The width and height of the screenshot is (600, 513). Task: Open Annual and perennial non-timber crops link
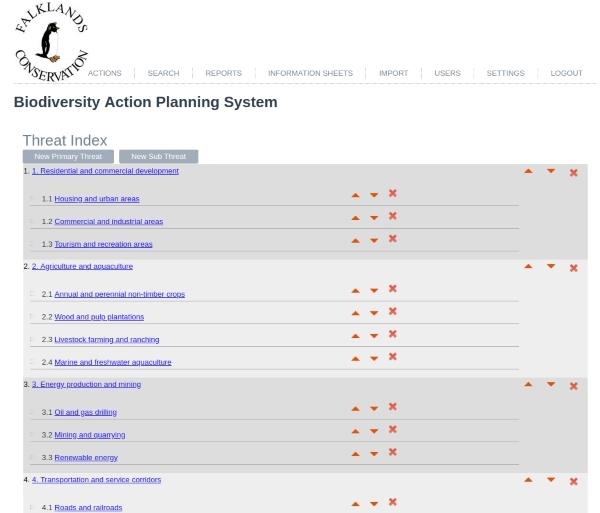tap(119, 294)
